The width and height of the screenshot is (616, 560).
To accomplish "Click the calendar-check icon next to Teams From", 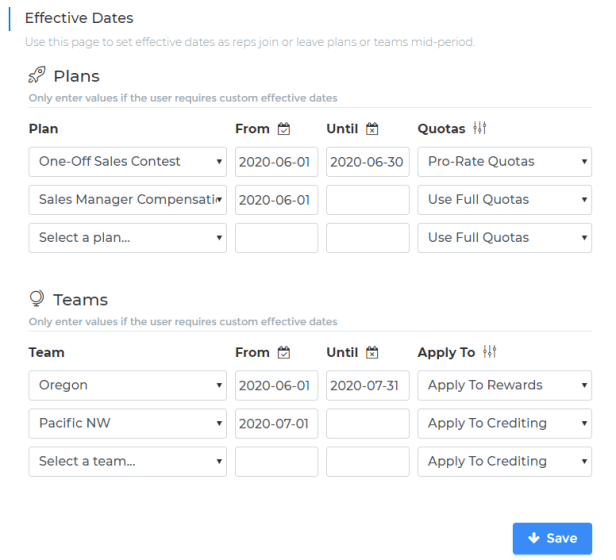I will (x=284, y=353).
